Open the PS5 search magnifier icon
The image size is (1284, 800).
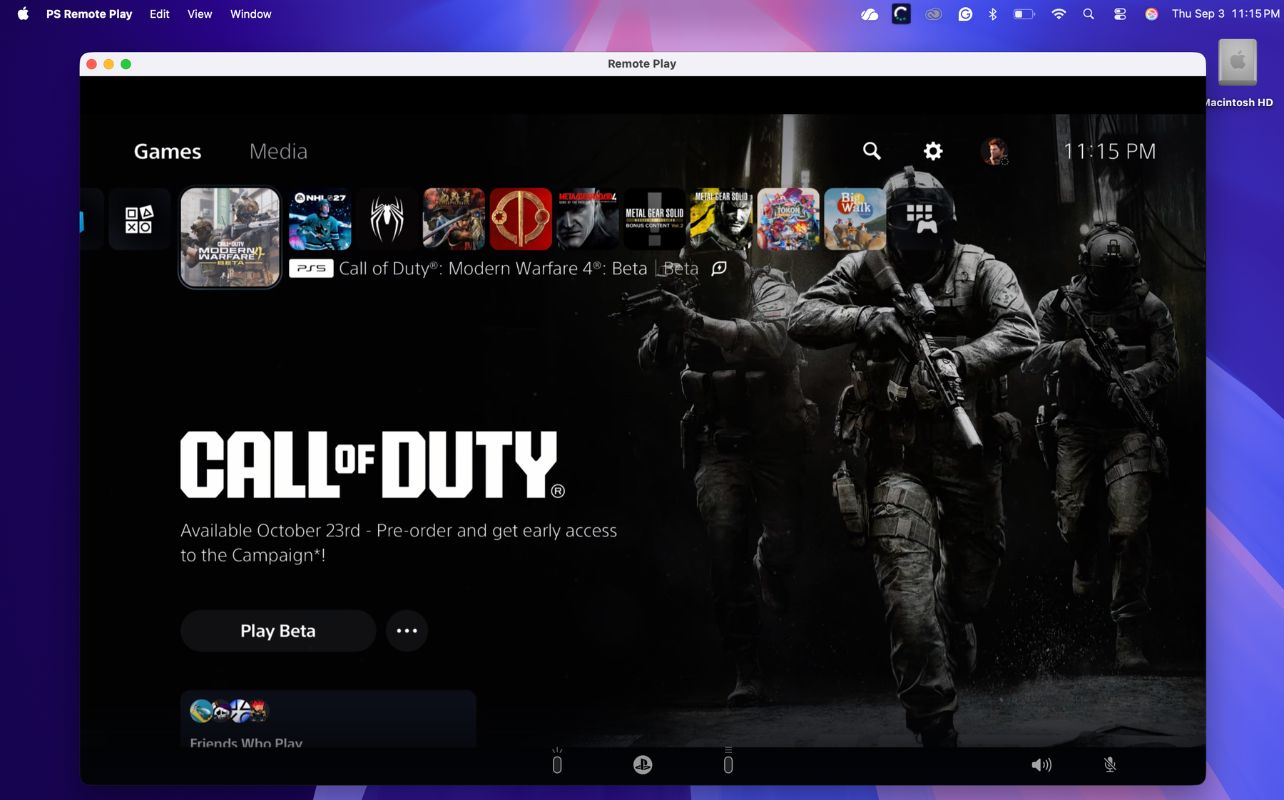tap(872, 151)
